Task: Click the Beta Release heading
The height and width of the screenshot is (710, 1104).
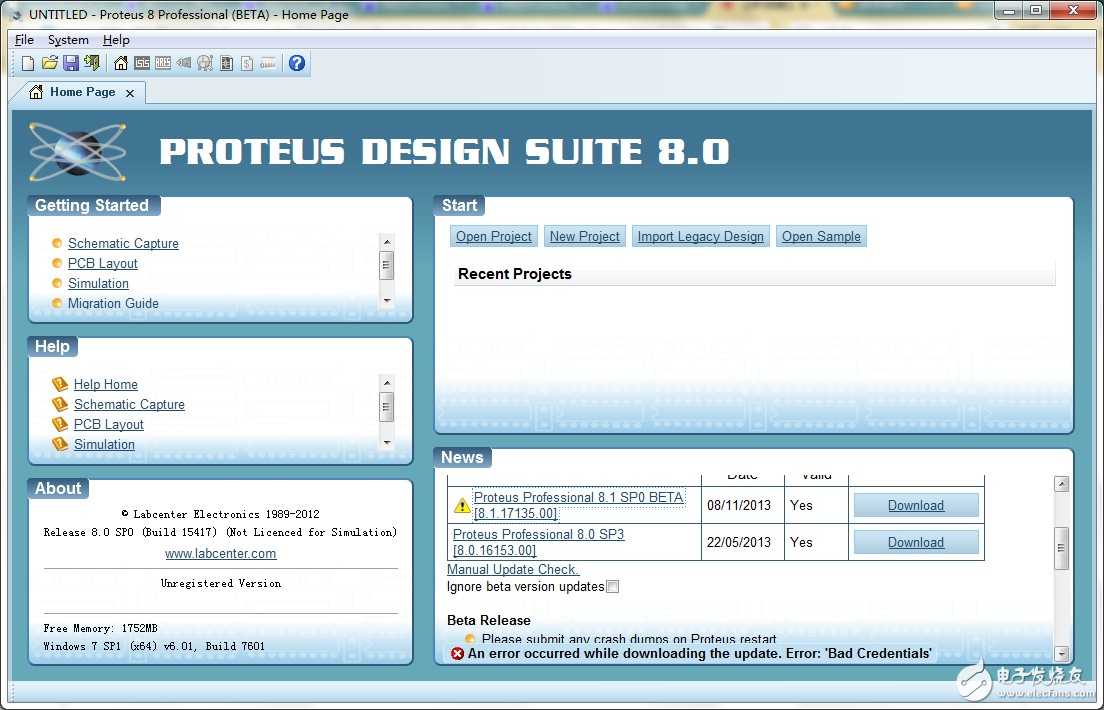Action: 489,621
